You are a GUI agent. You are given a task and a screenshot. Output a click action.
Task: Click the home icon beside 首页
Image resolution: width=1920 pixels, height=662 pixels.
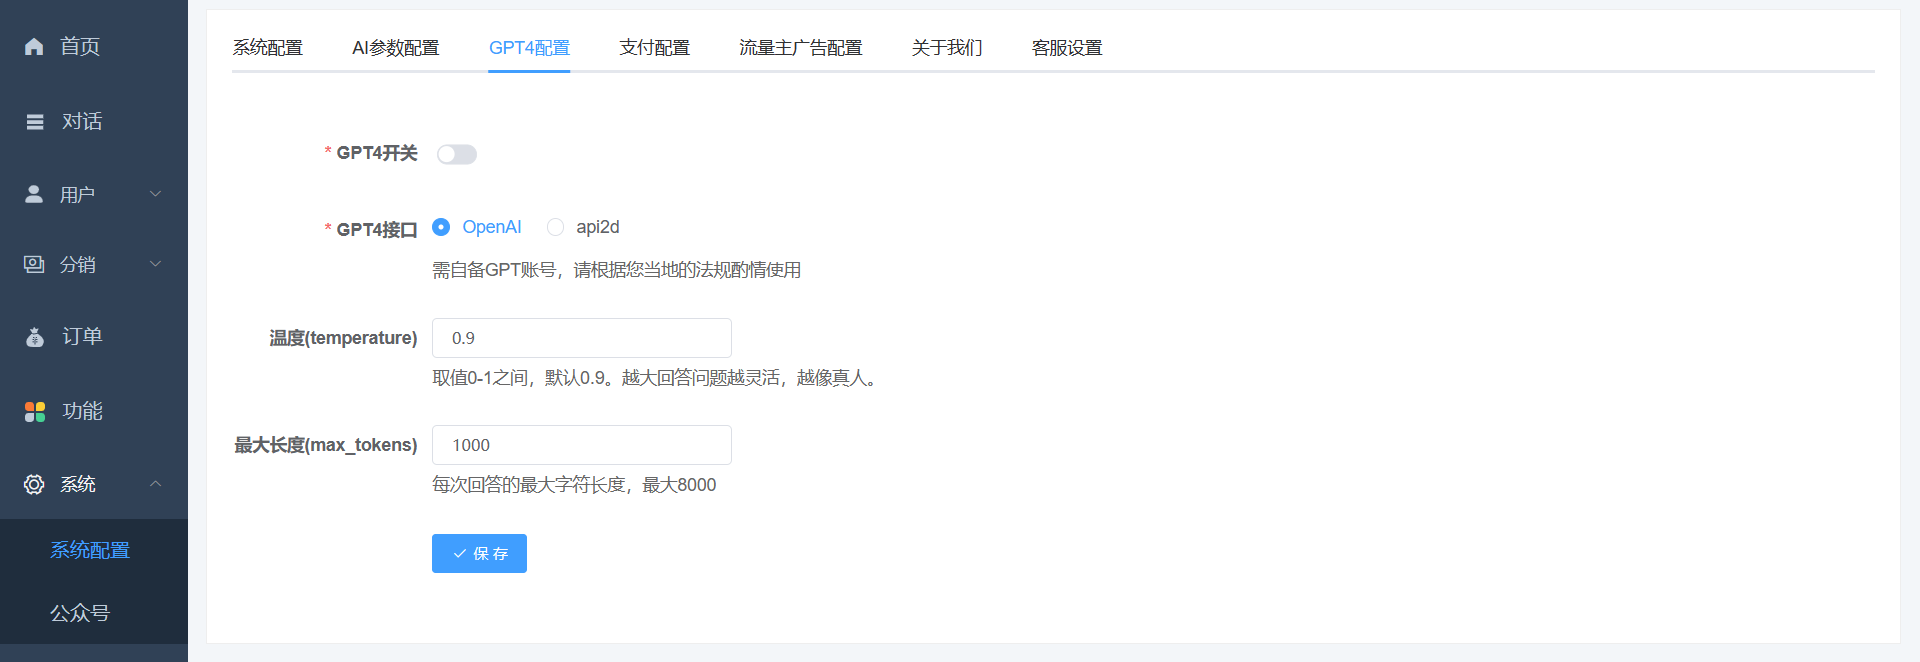[34, 46]
